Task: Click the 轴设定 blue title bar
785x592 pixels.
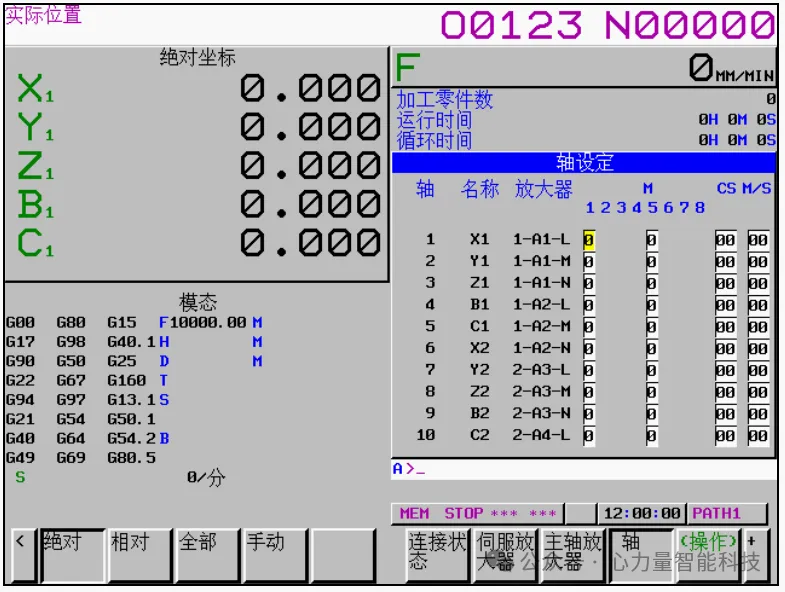Action: (584, 163)
